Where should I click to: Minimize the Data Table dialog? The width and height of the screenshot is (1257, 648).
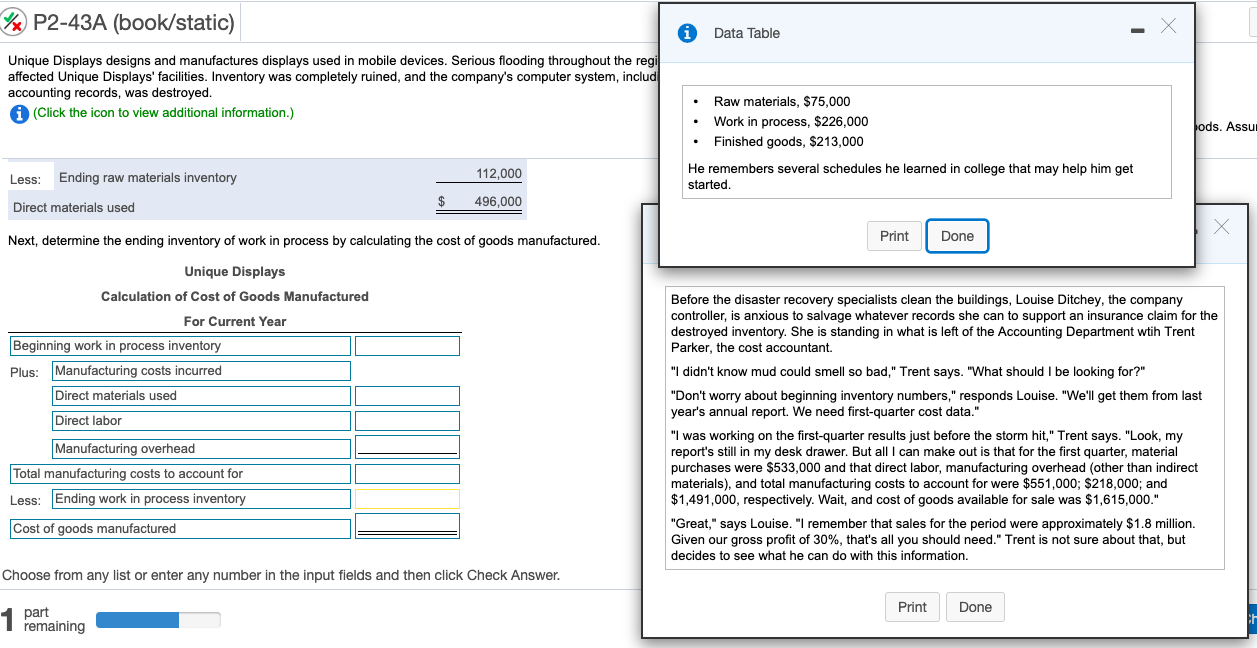[x=1138, y=29]
